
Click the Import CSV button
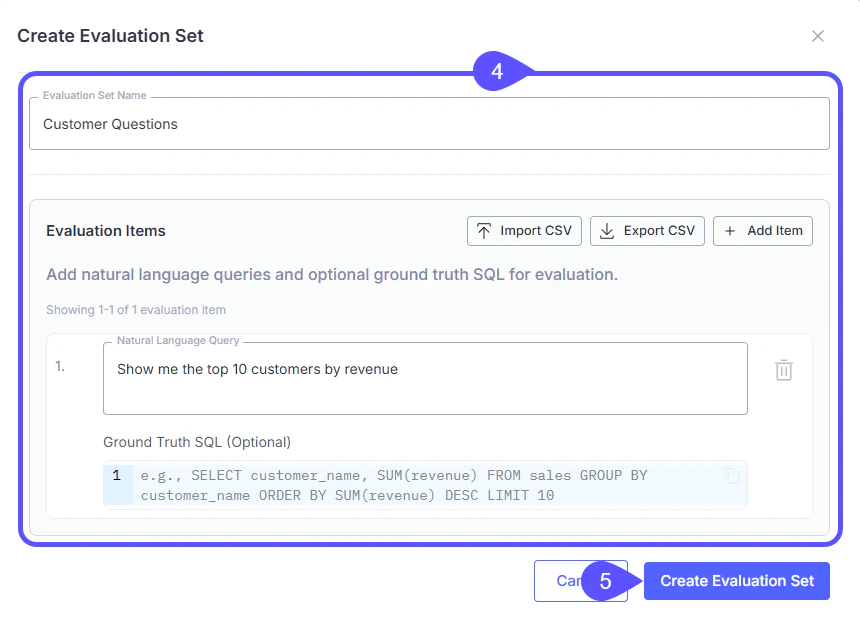(x=524, y=231)
